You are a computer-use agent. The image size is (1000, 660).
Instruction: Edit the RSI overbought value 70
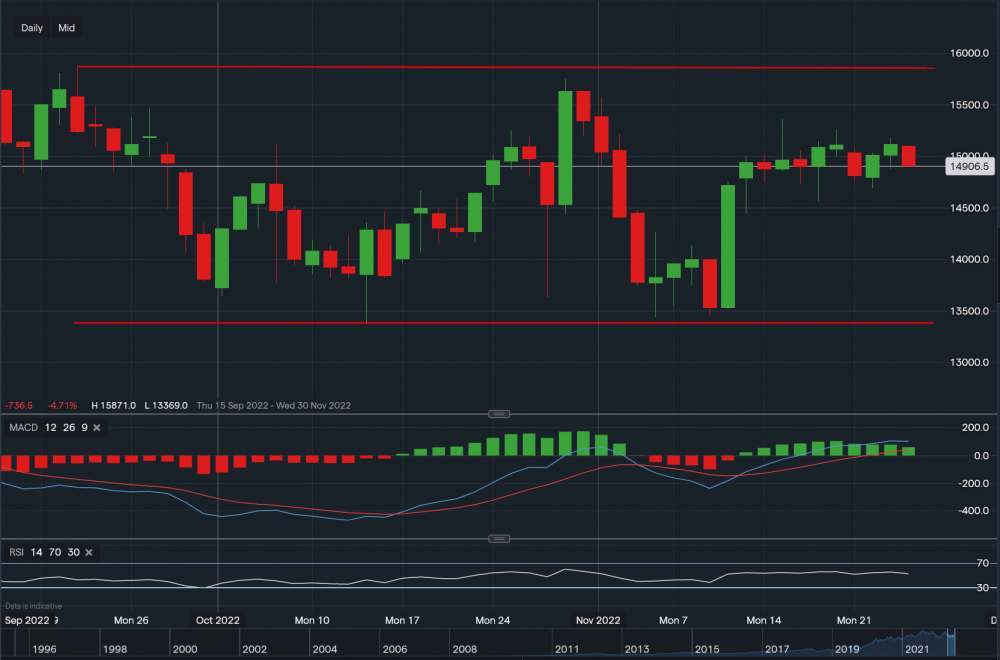pos(53,552)
